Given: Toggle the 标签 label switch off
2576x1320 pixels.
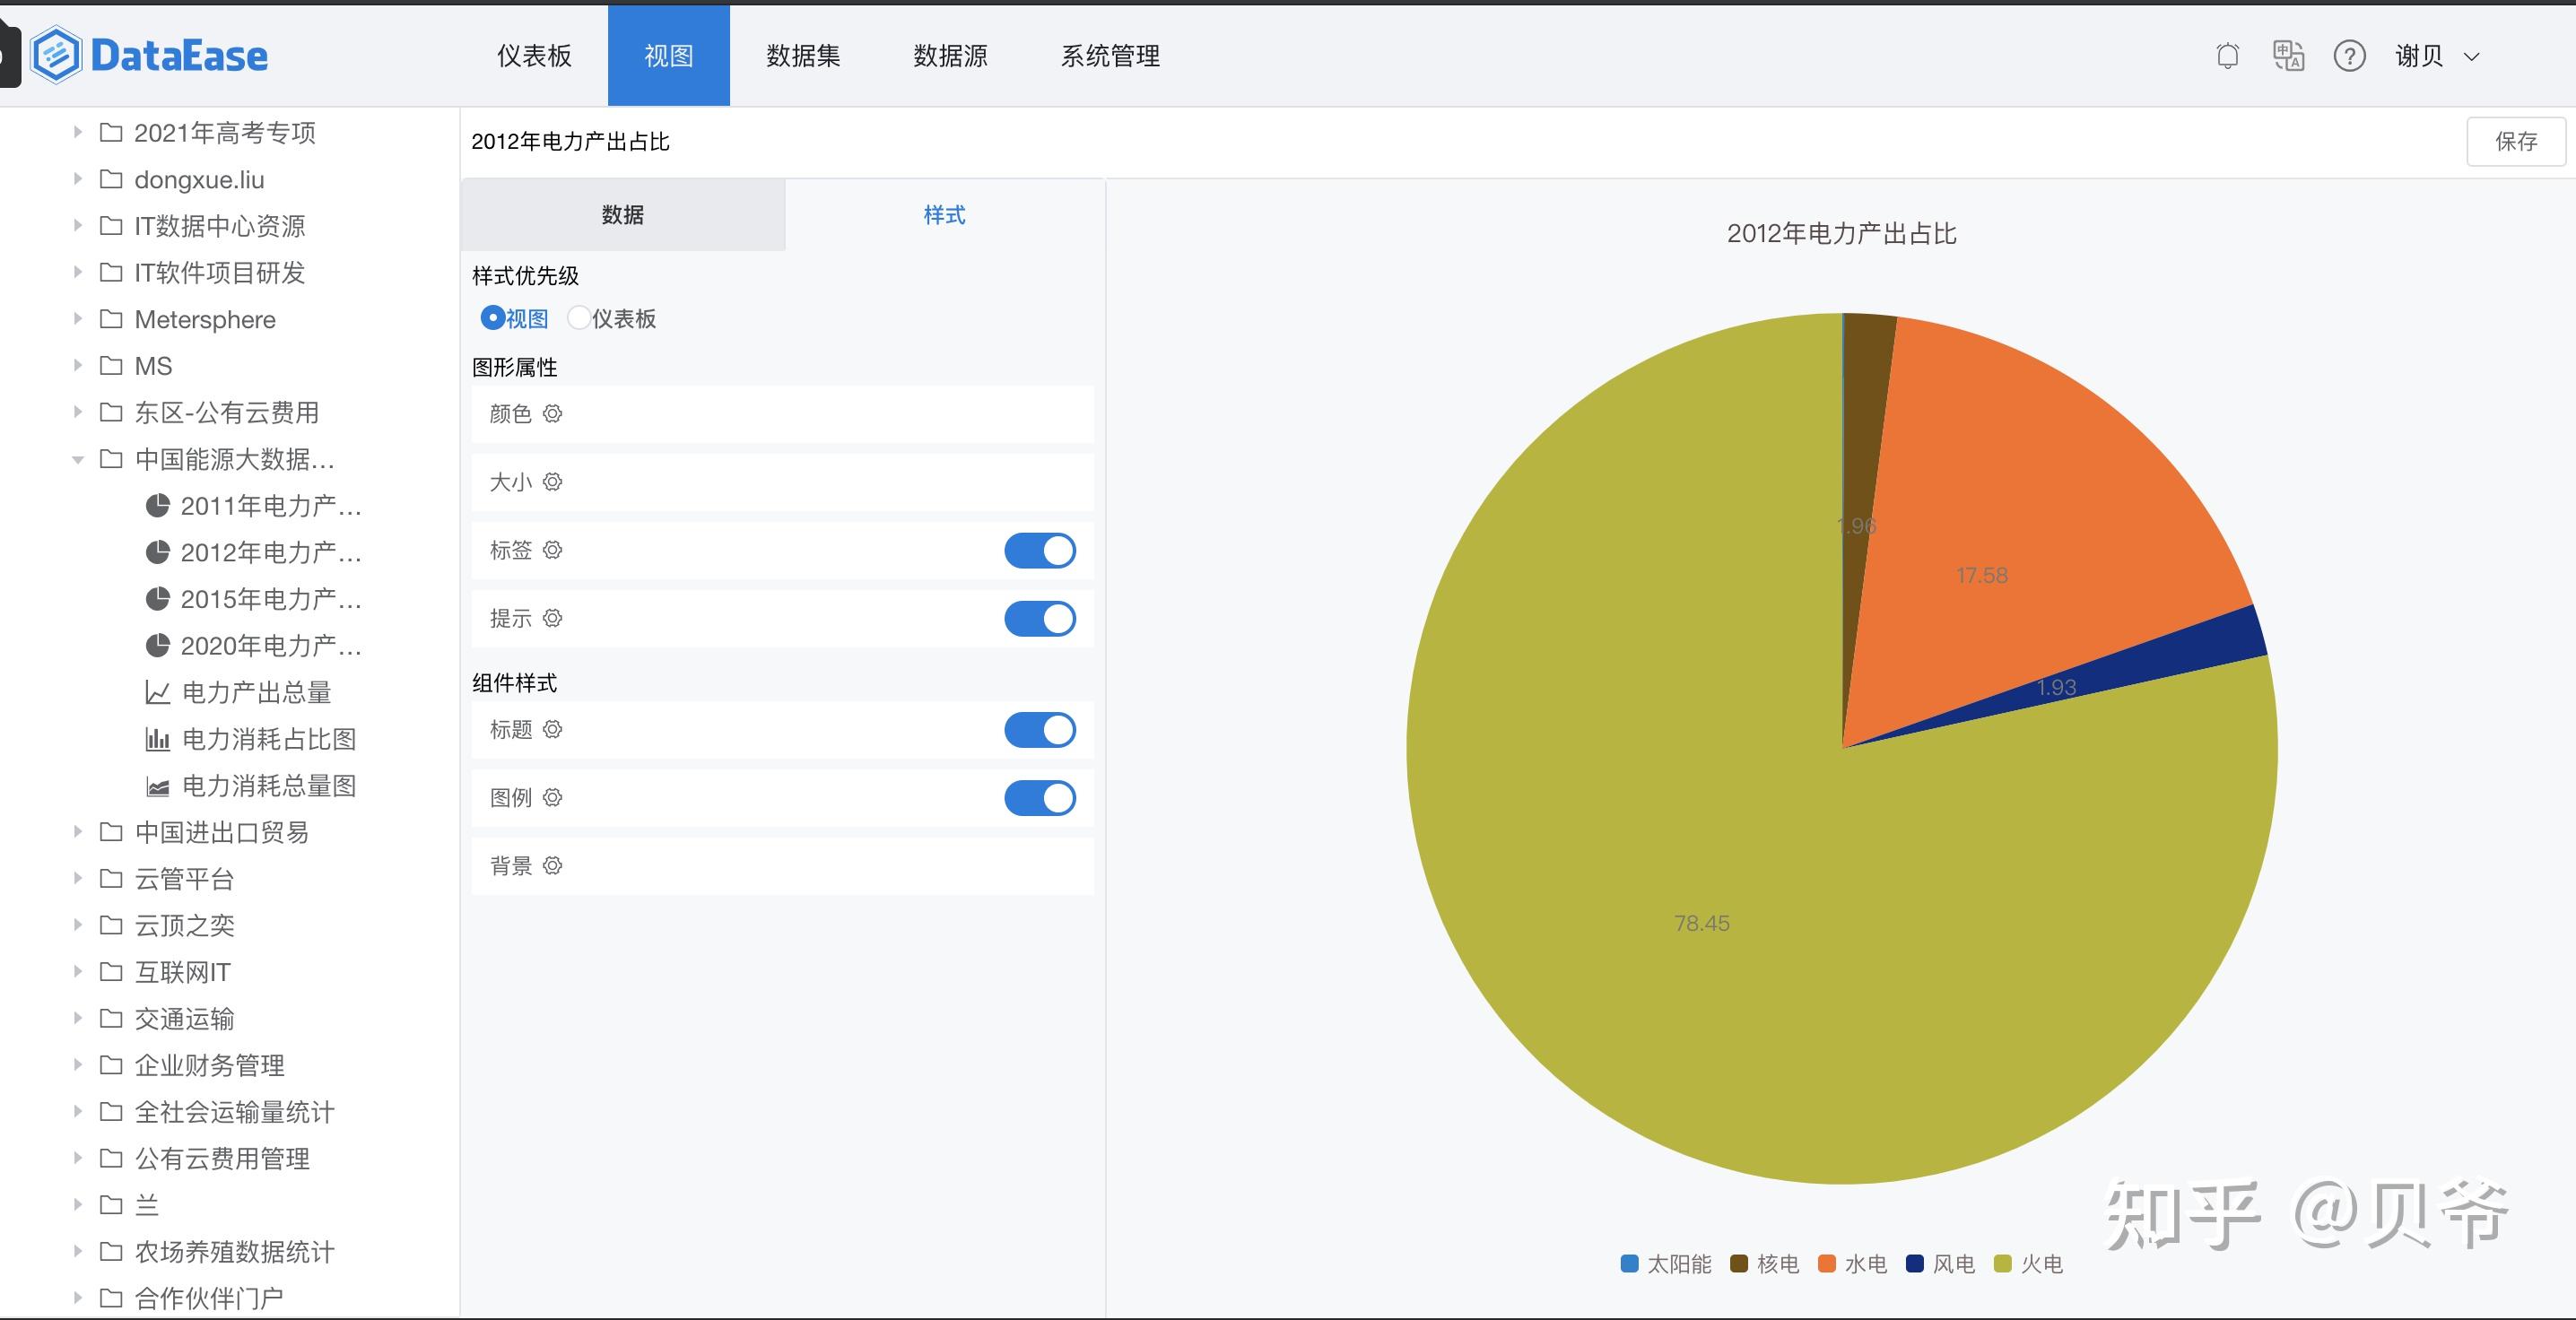Looking at the screenshot, I should pos(1040,550).
